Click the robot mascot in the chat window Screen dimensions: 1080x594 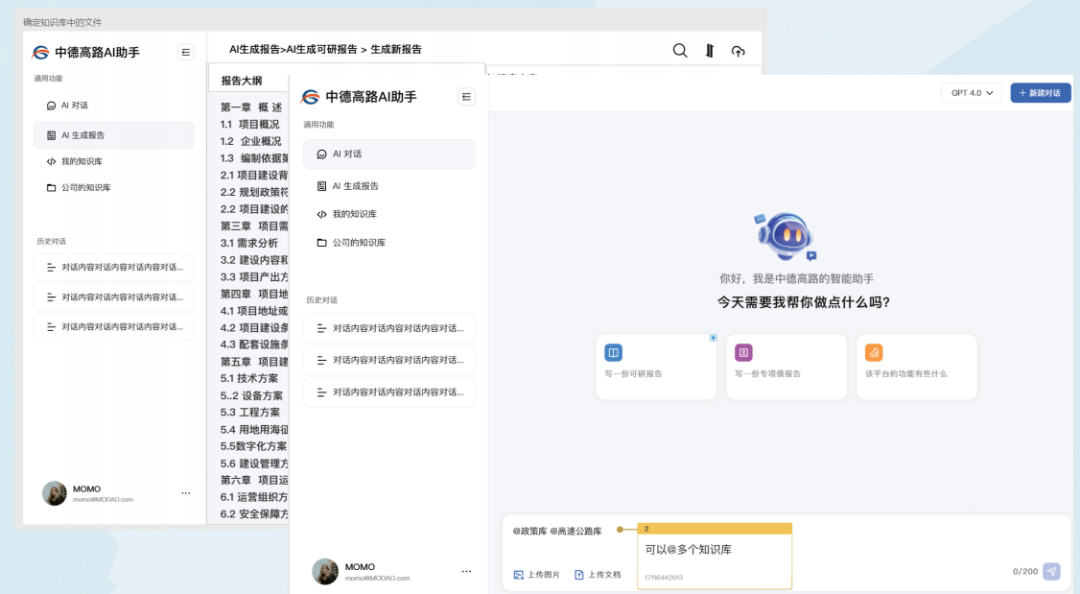tap(785, 236)
